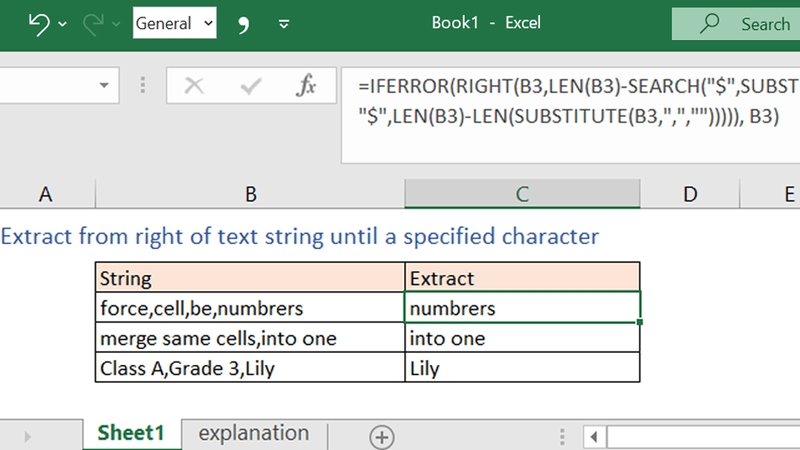Expand the Name Box dropdown arrow
This screenshot has height=450, width=800.
[x=104, y=85]
